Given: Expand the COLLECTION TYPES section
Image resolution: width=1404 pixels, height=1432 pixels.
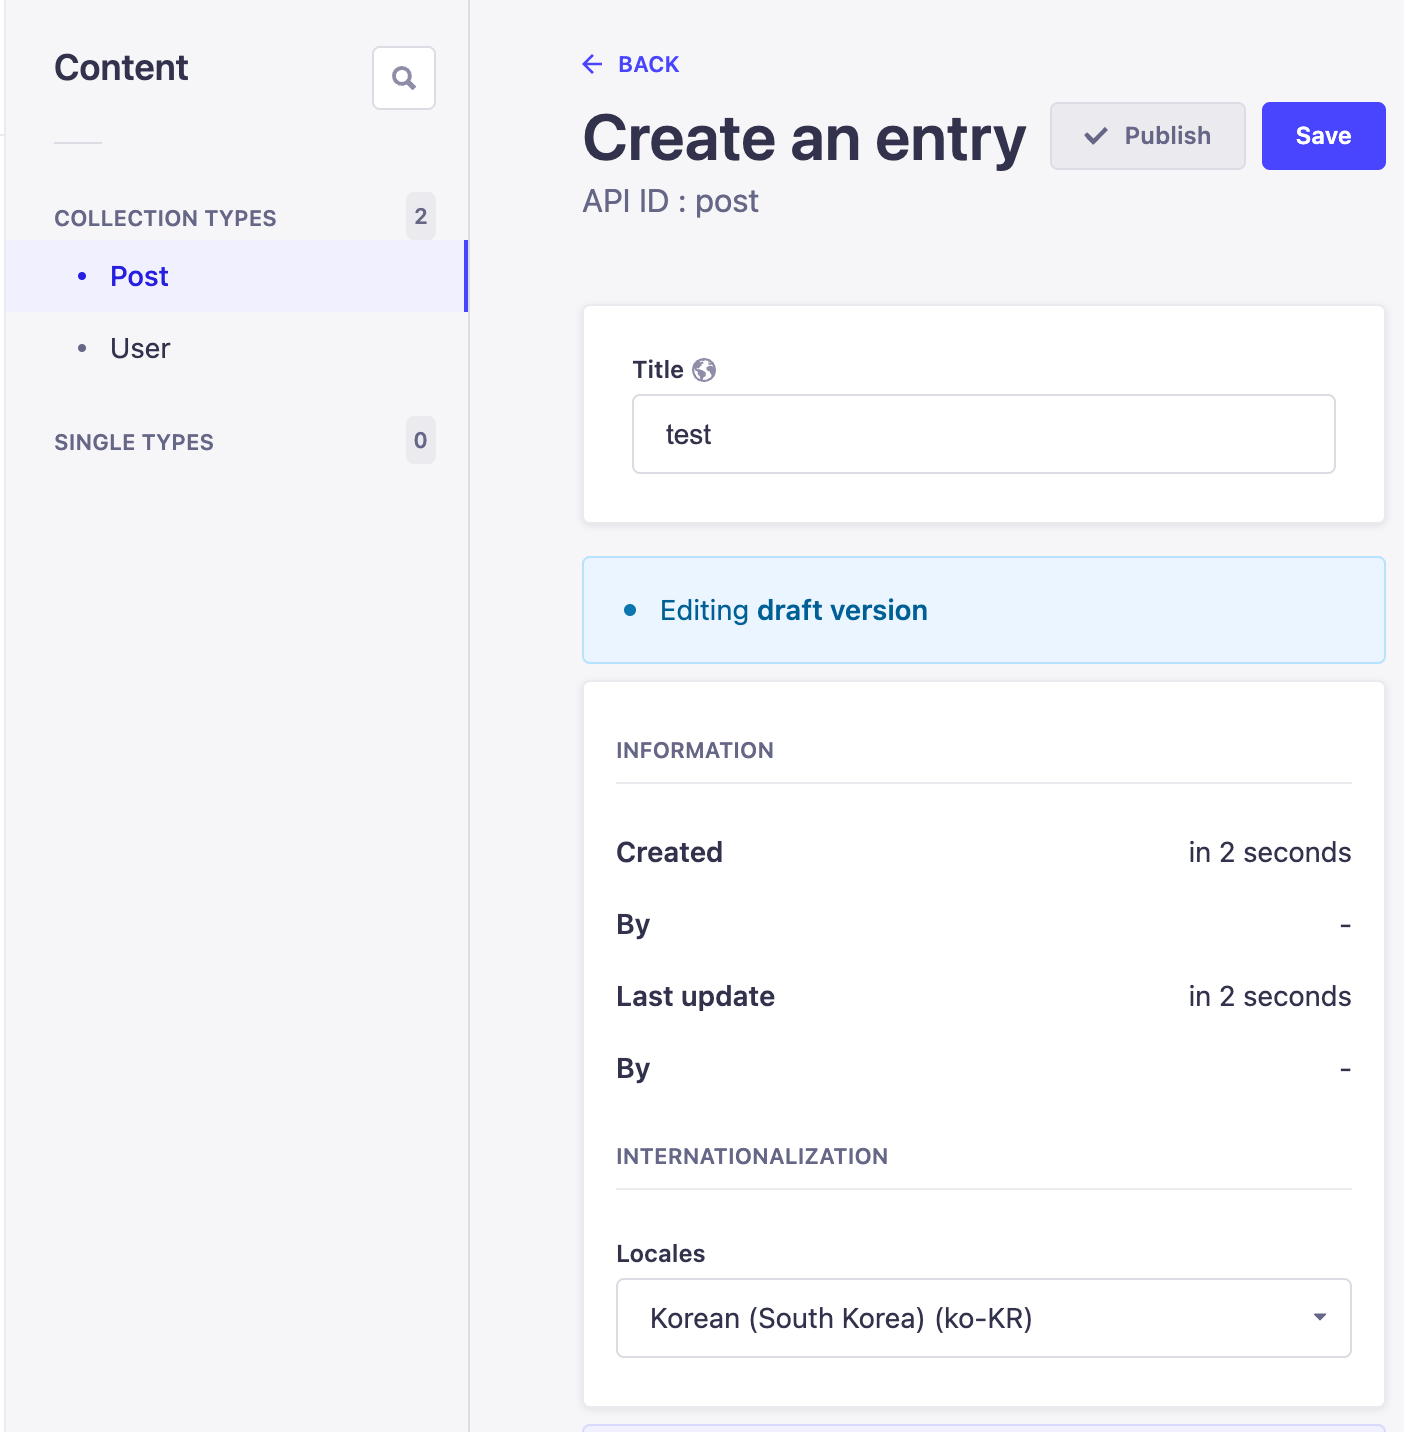Looking at the screenshot, I should coord(165,217).
